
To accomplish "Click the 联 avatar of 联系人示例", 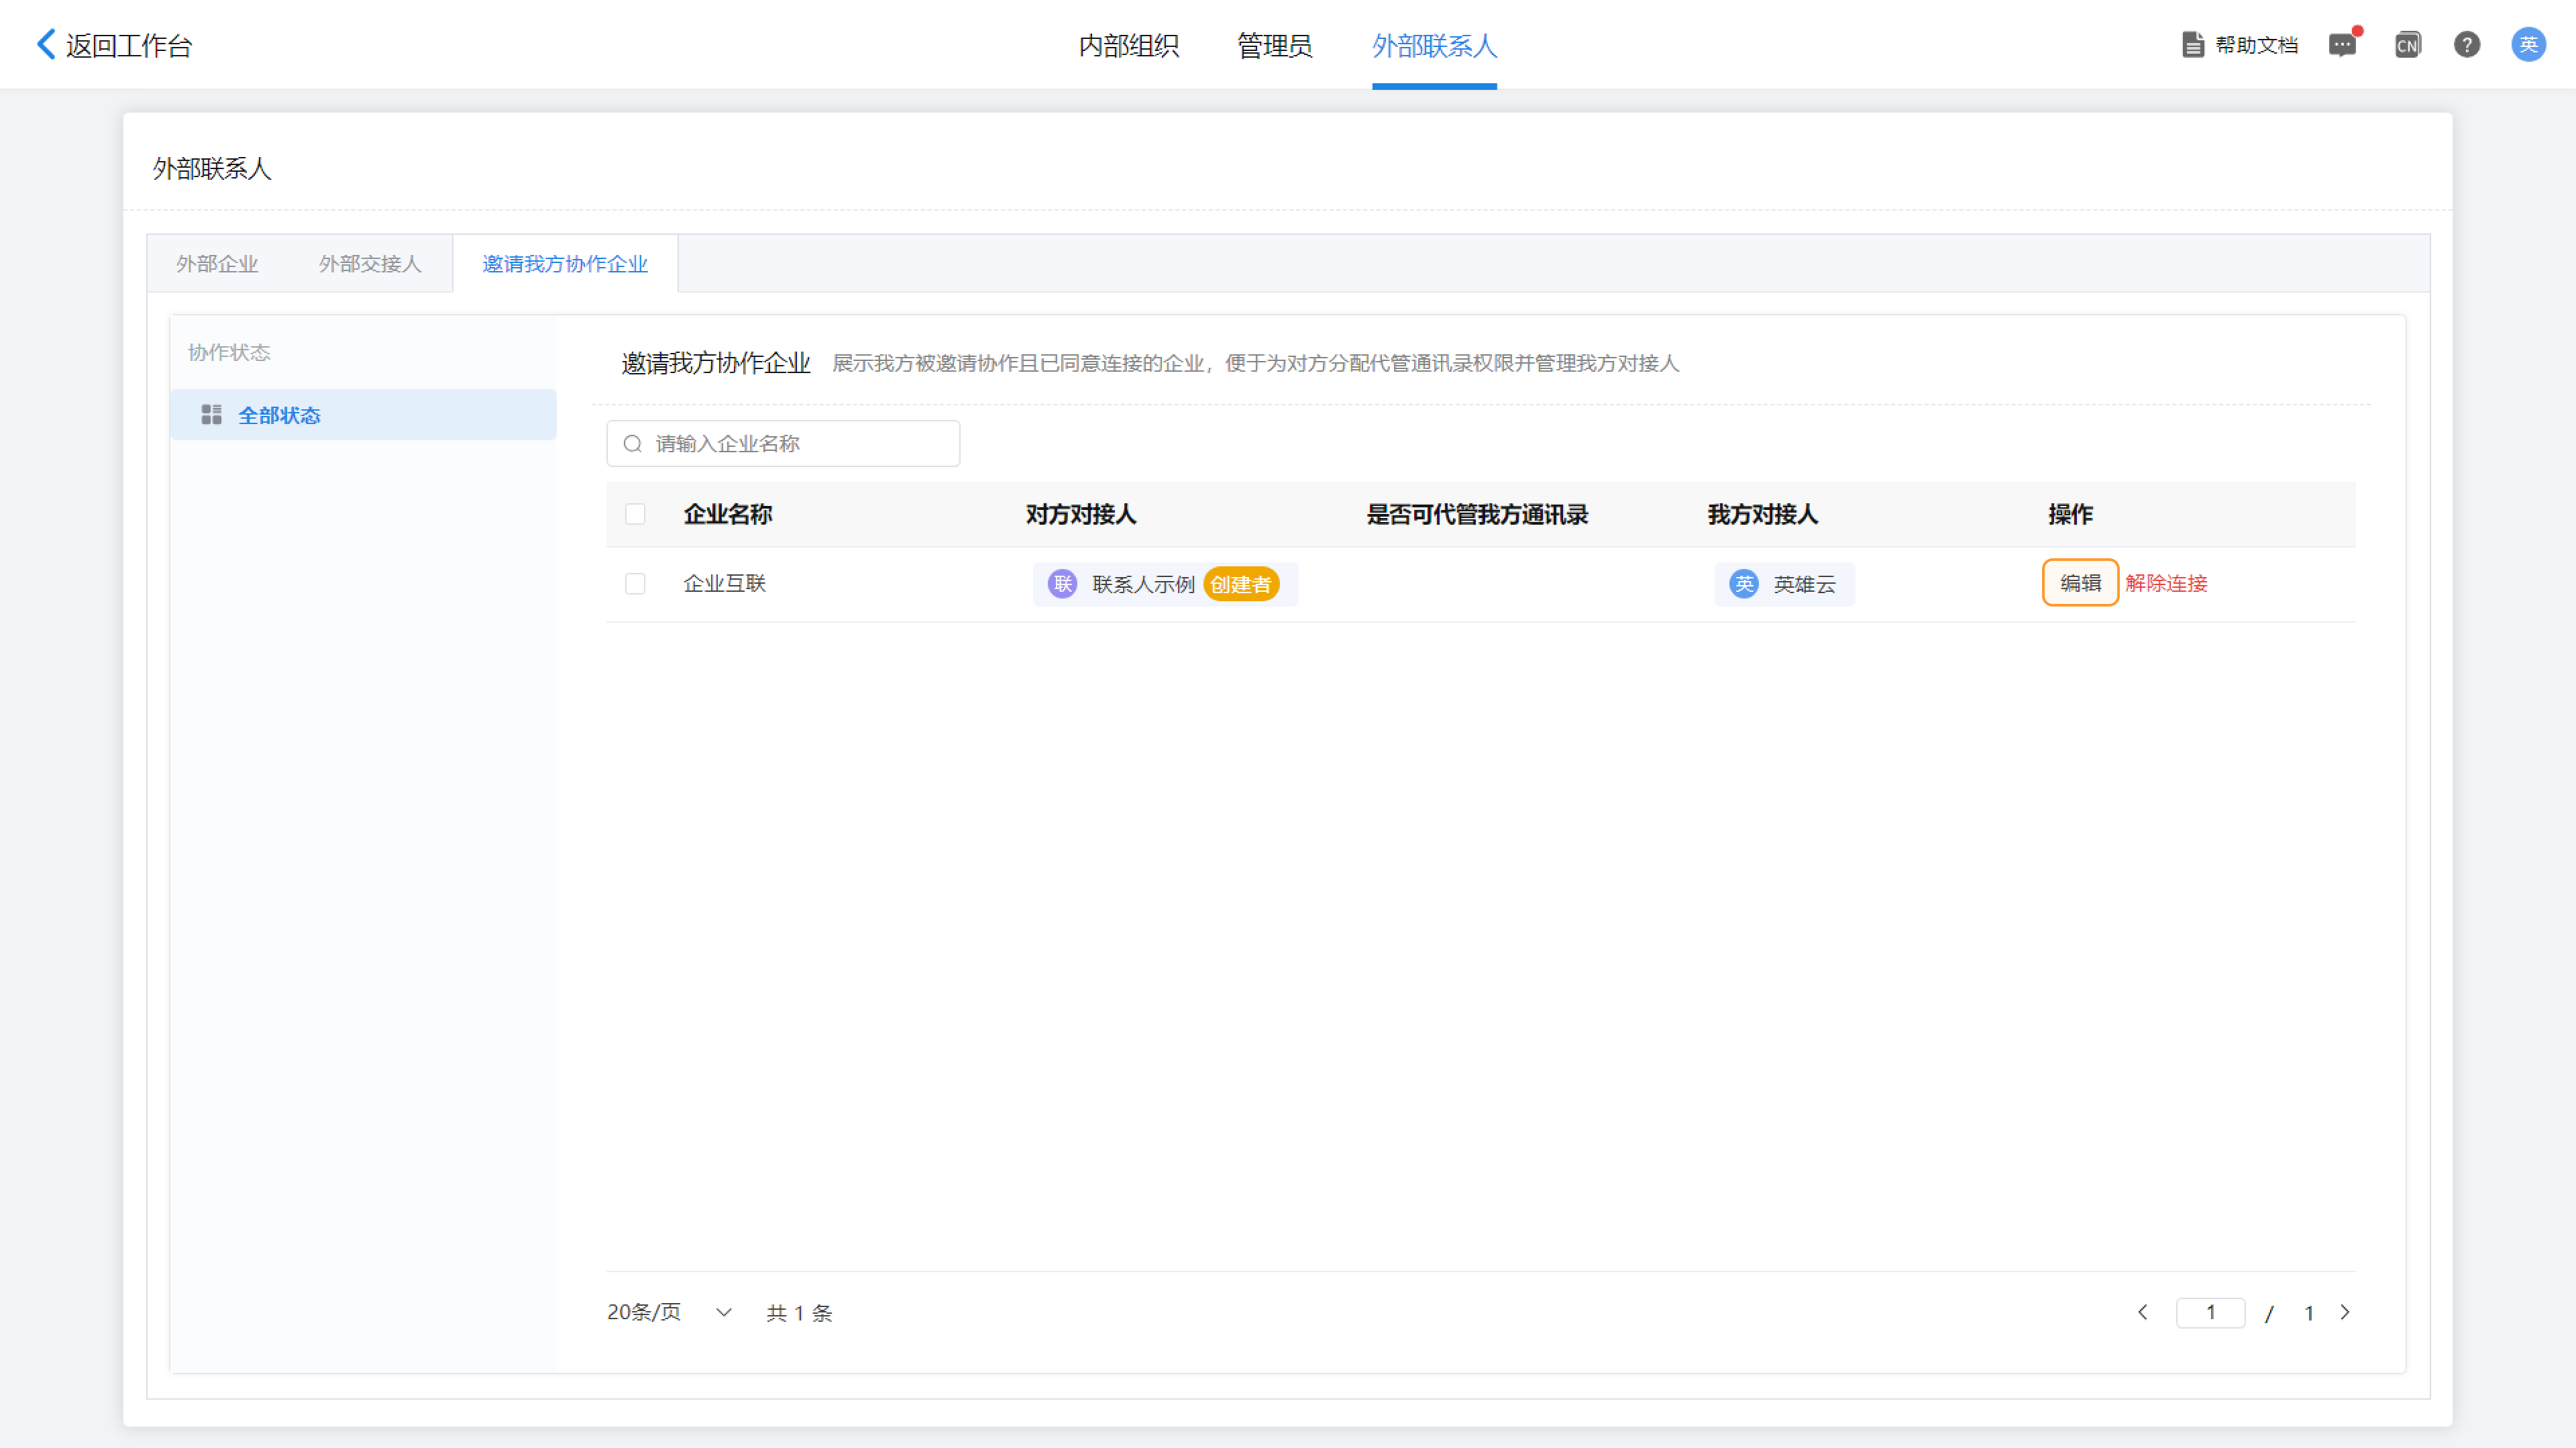I will (1062, 584).
